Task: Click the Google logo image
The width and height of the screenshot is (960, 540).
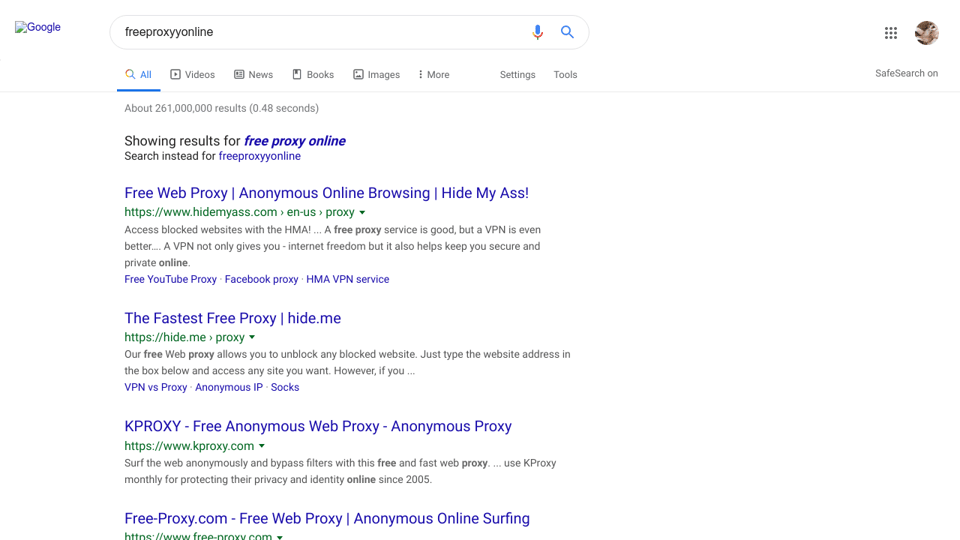Action: tap(38, 28)
